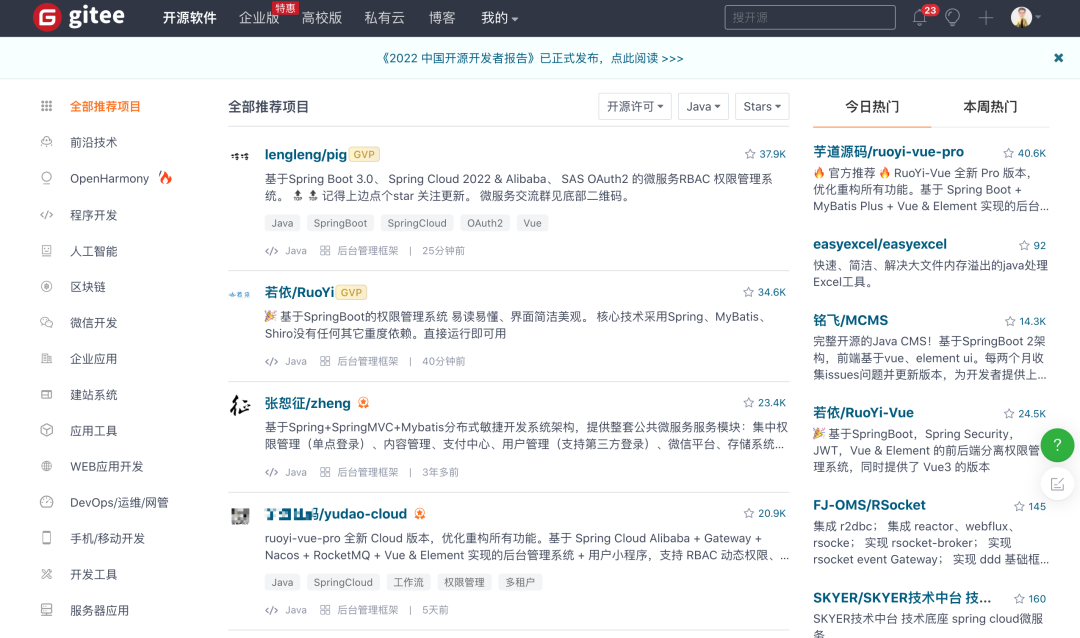Click the green help question button
Image resolution: width=1080 pixels, height=638 pixels.
[1057, 445]
